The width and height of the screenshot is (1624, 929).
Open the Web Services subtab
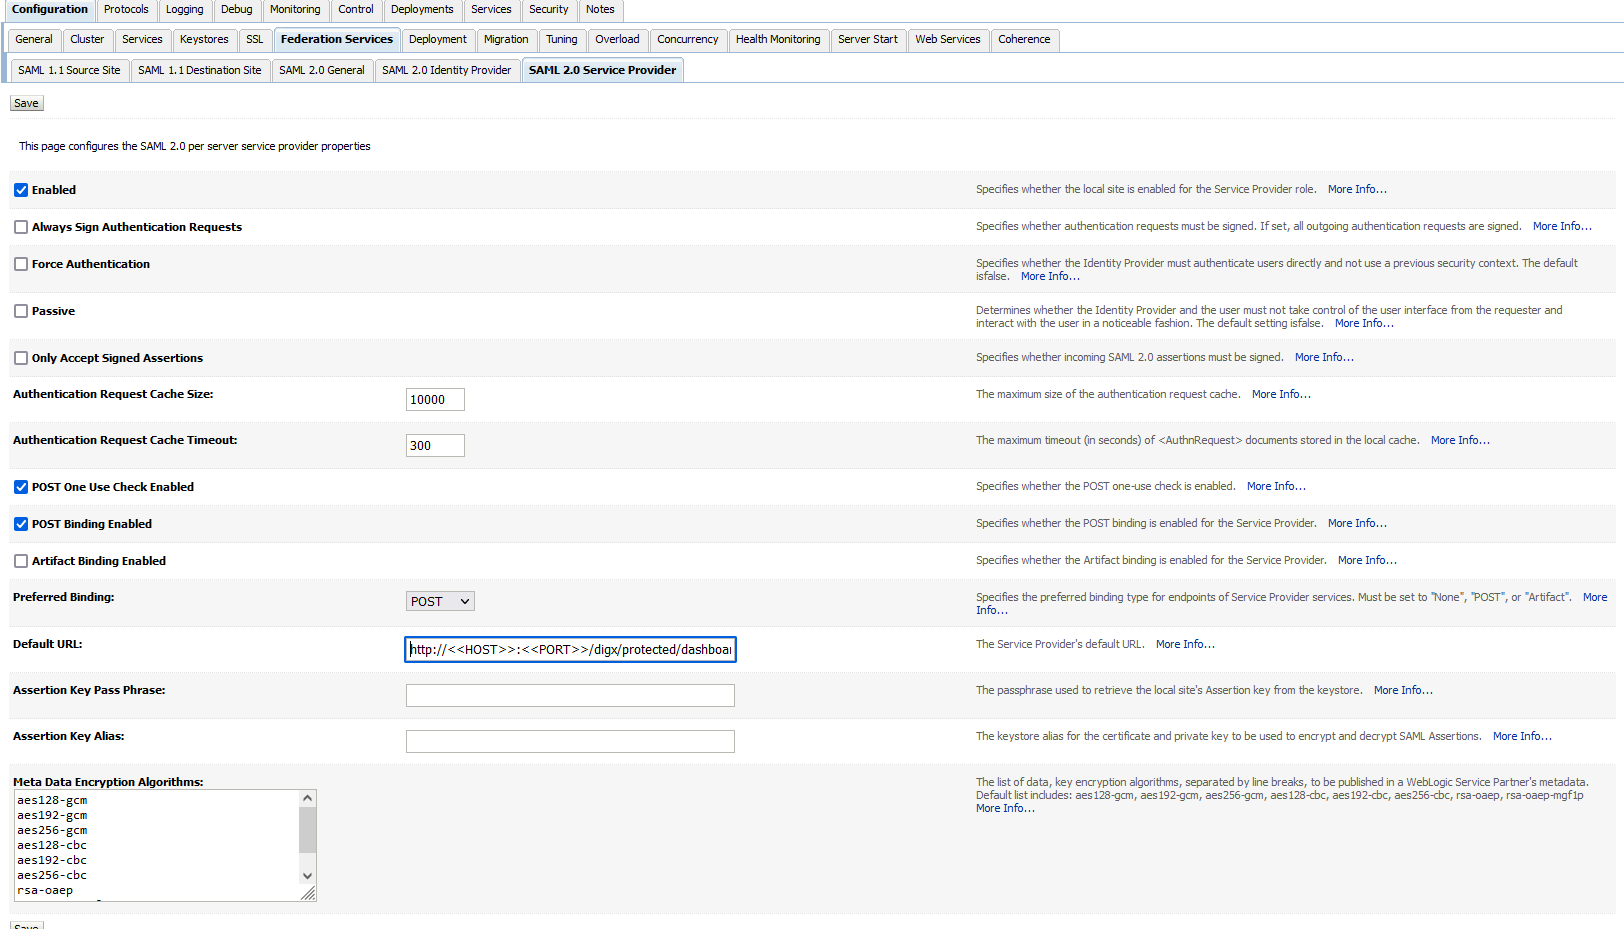pos(948,40)
